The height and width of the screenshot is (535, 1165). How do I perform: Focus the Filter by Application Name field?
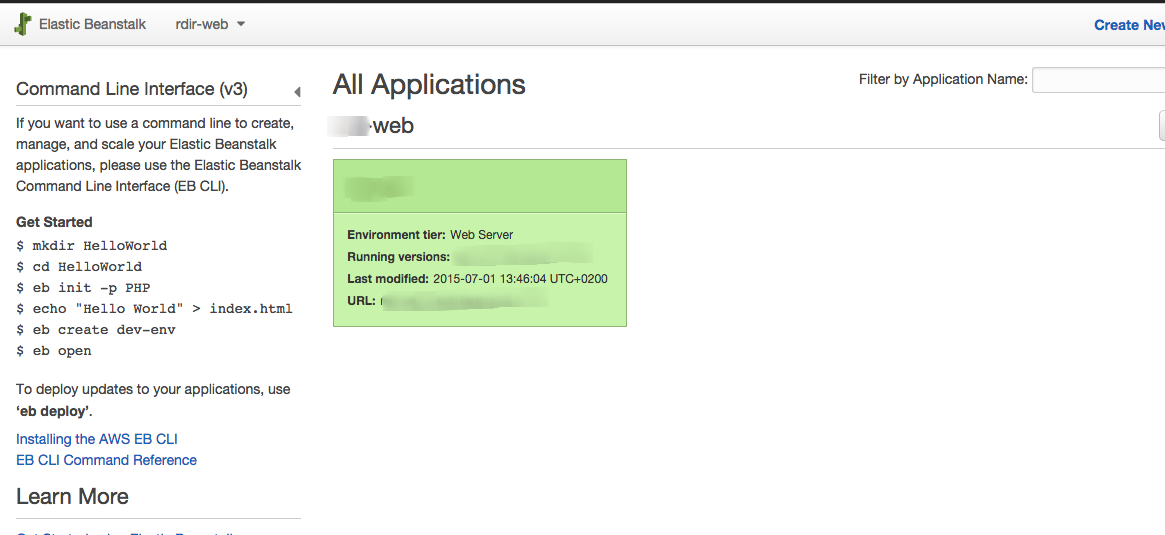pyautogui.click(x=1098, y=80)
